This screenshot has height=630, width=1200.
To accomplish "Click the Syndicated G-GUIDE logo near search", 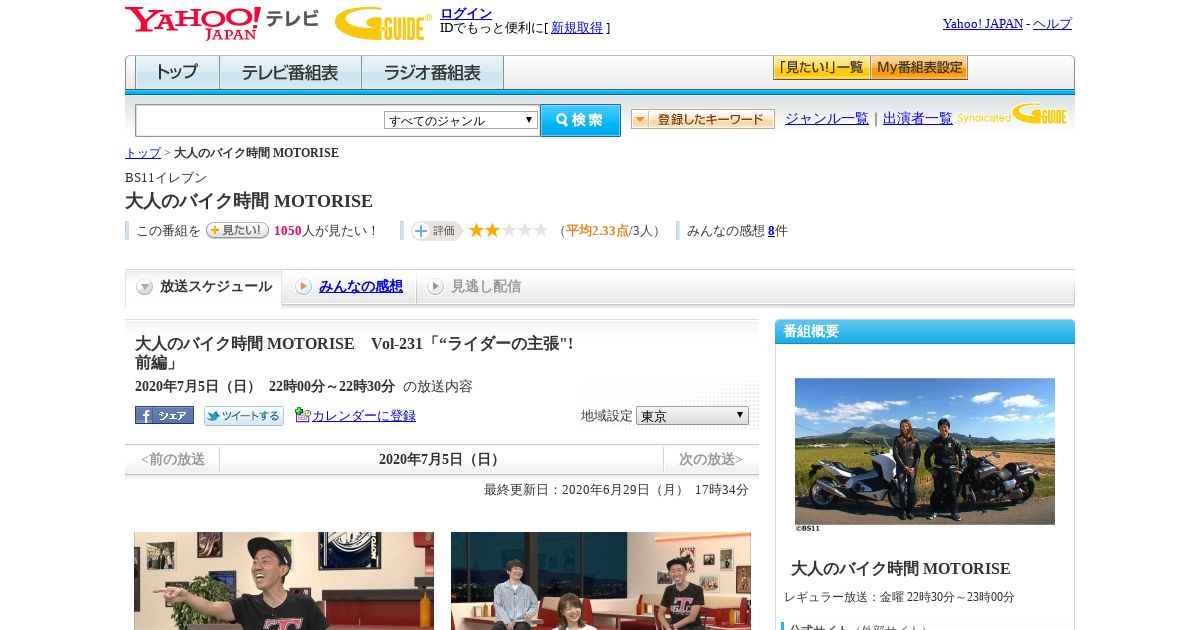I will tap(1012, 114).
